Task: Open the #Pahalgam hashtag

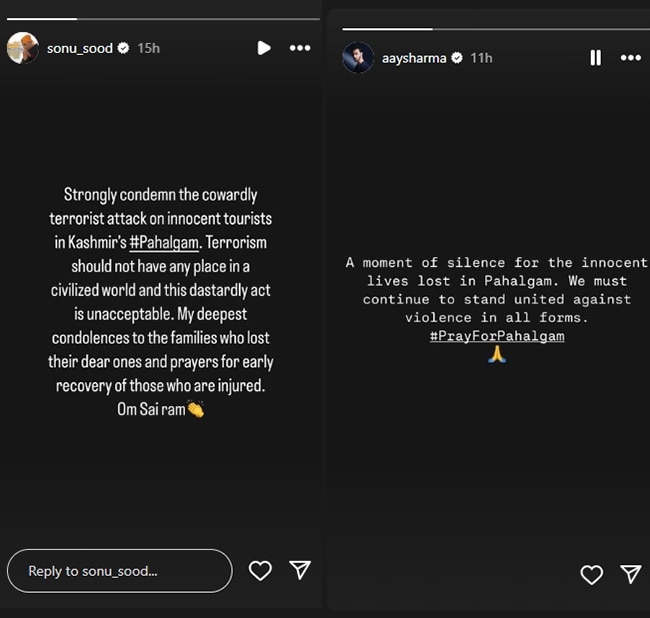Action: click(165, 242)
